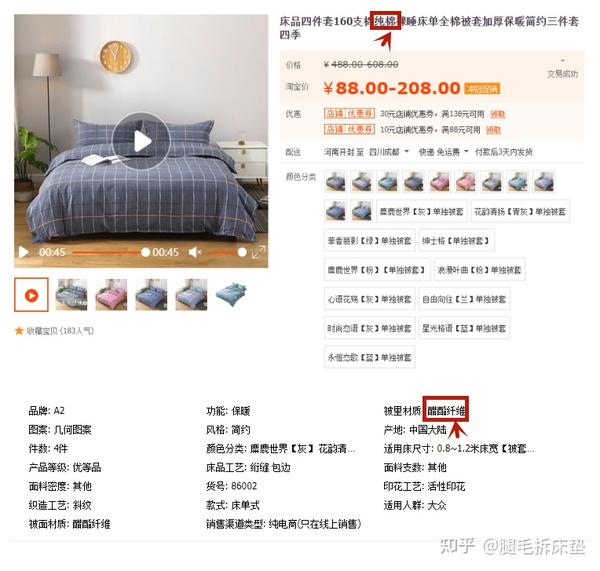Select the pink bedding thumbnail under the video
600x571 pixels.
[x=111, y=295]
